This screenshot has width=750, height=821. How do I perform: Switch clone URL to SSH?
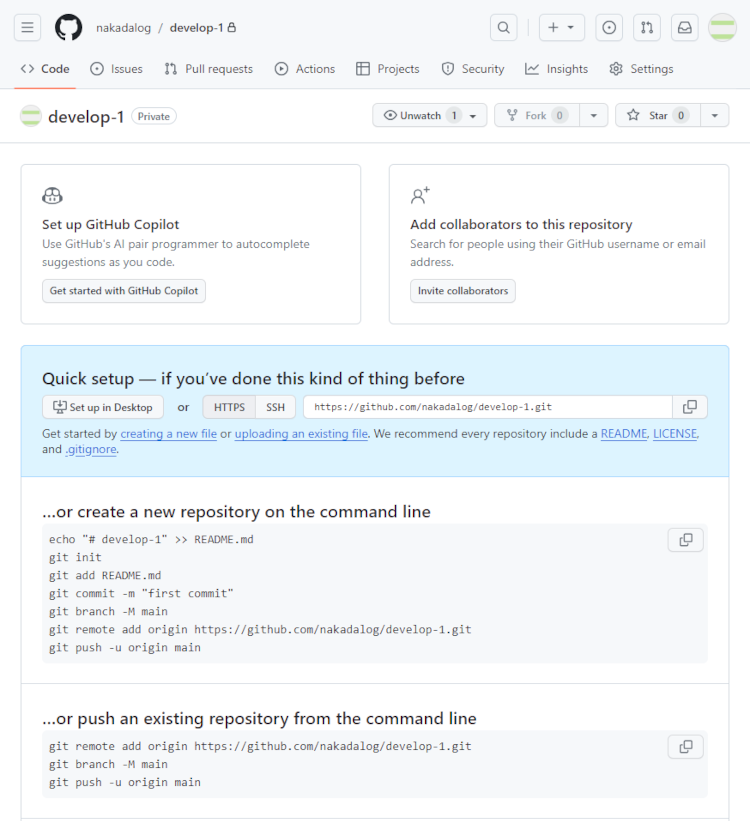click(x=275, y=407)
